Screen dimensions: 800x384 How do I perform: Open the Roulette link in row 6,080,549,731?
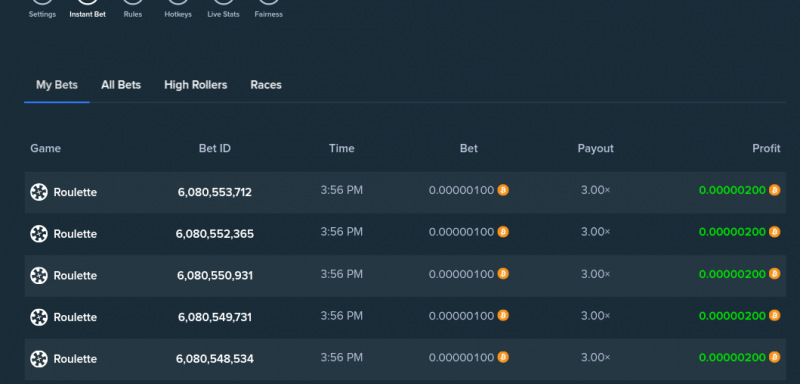click(x=75, y=317)
